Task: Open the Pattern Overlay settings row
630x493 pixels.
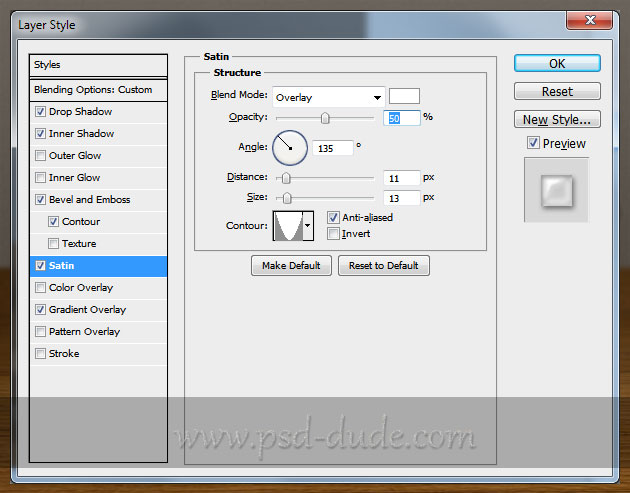Action: point(98,332)
